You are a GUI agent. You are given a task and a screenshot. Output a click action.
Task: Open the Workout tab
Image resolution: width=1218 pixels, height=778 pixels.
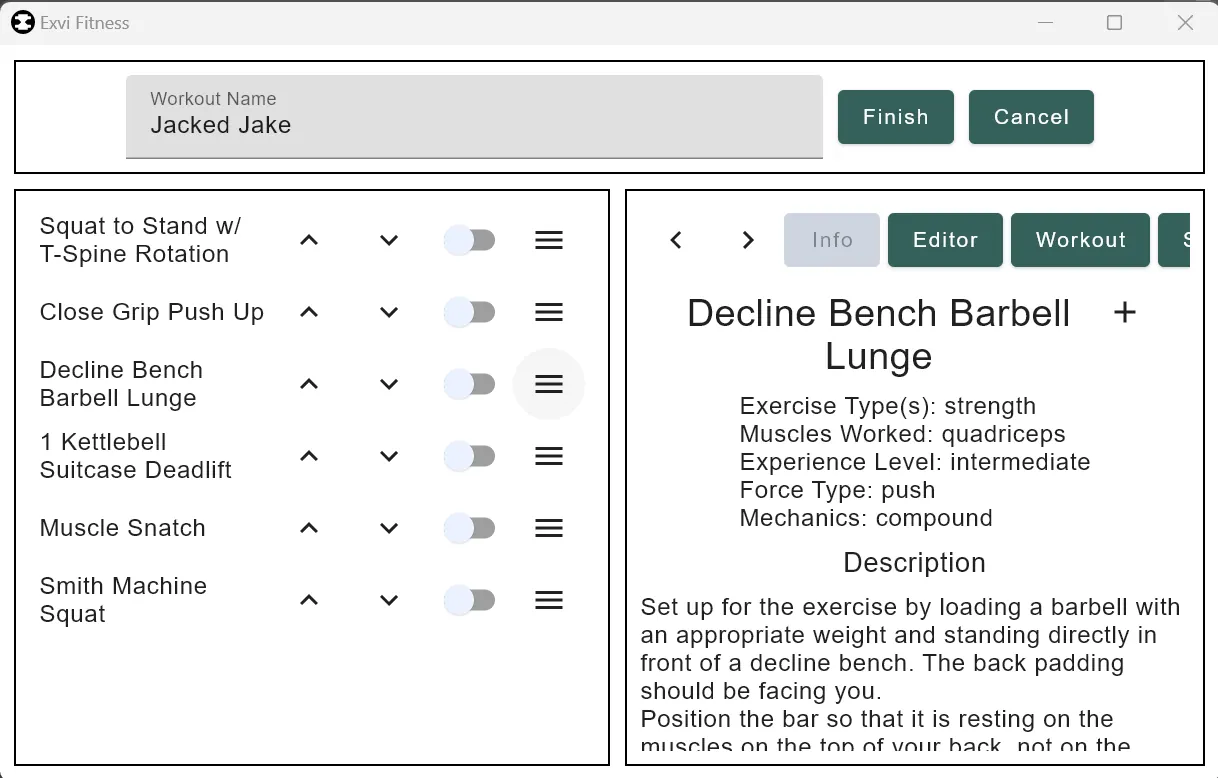pos(1081,240)
